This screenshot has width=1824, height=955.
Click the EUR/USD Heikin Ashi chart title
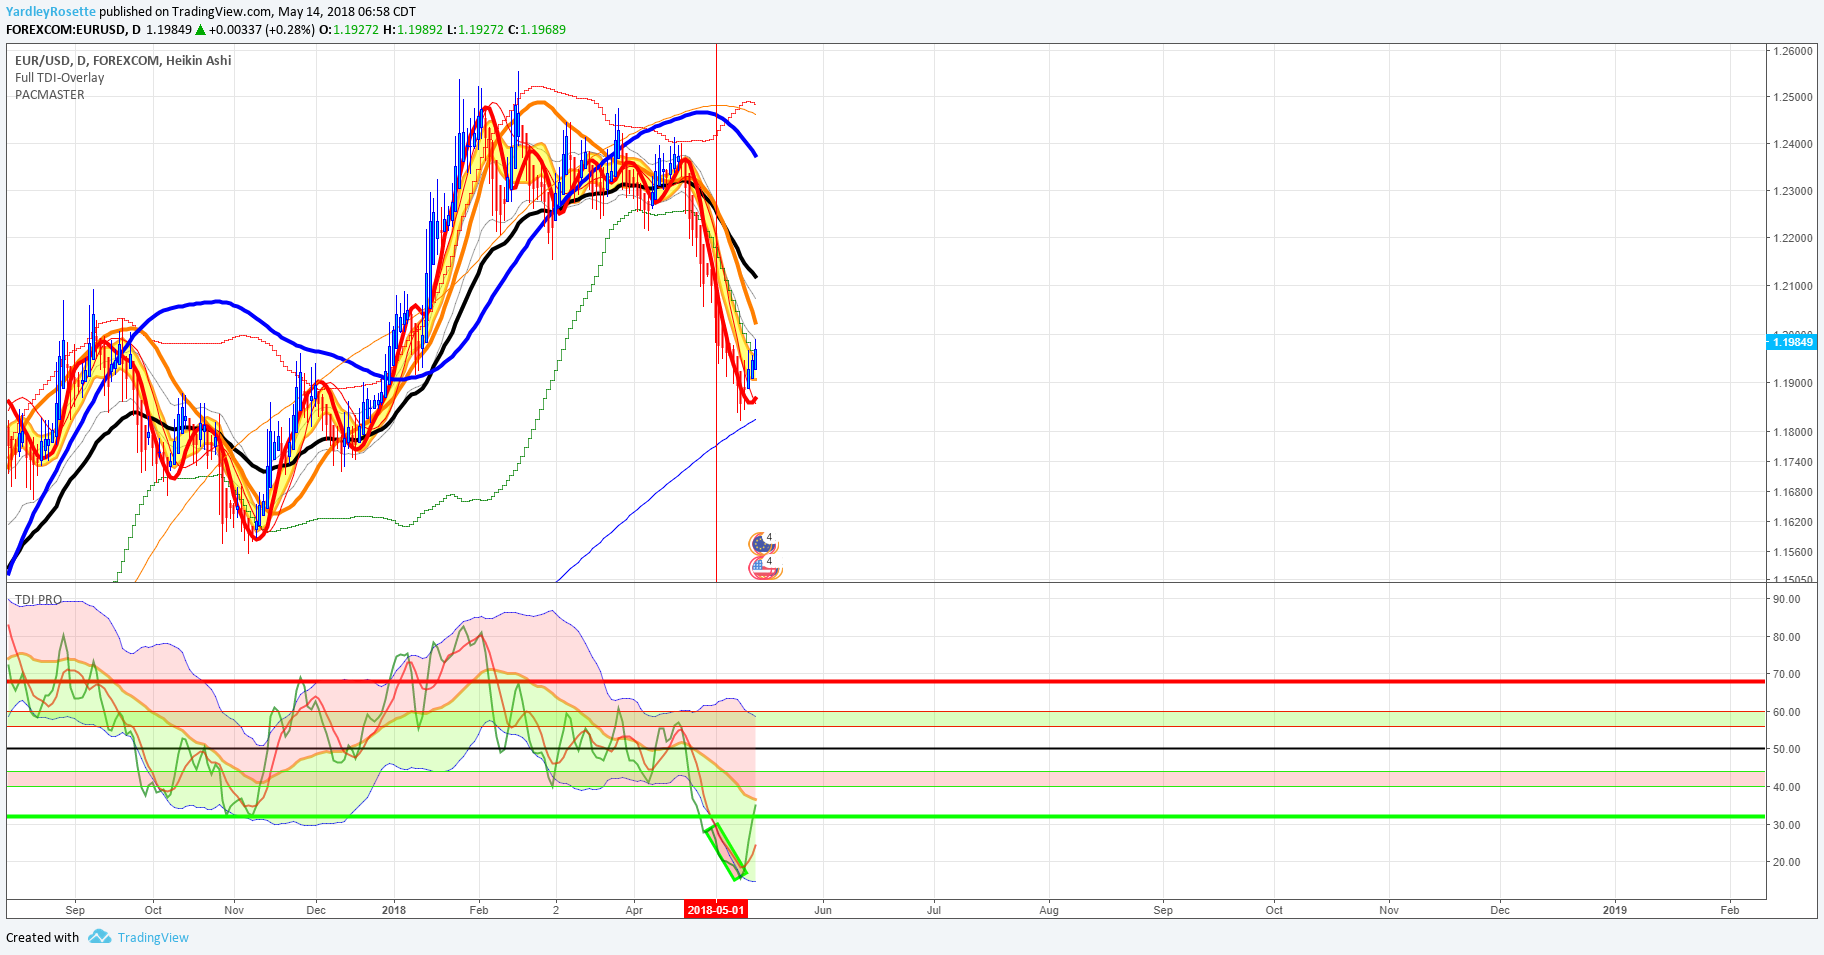(123, 61)
